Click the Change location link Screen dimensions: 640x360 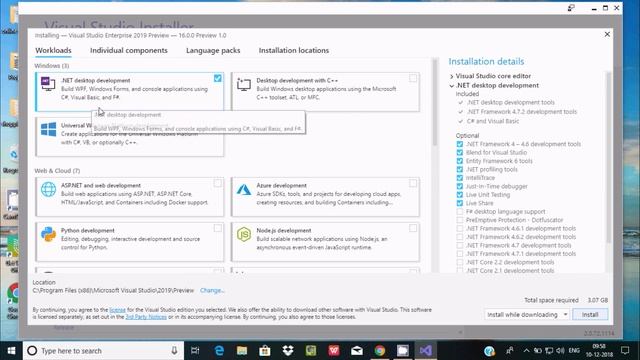[x=212, y=290]
